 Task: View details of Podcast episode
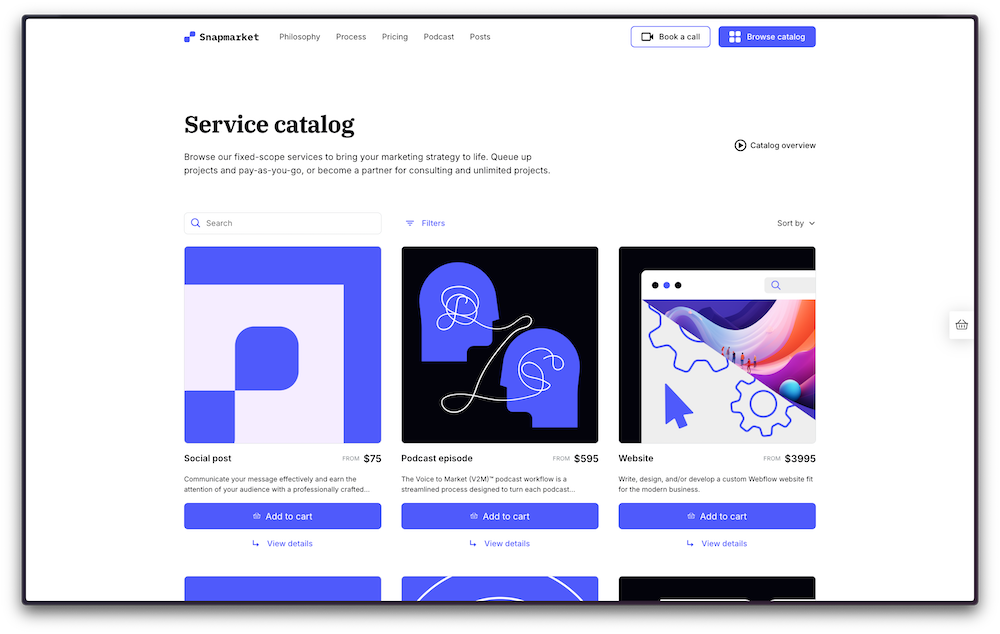(x=506, y=544)
